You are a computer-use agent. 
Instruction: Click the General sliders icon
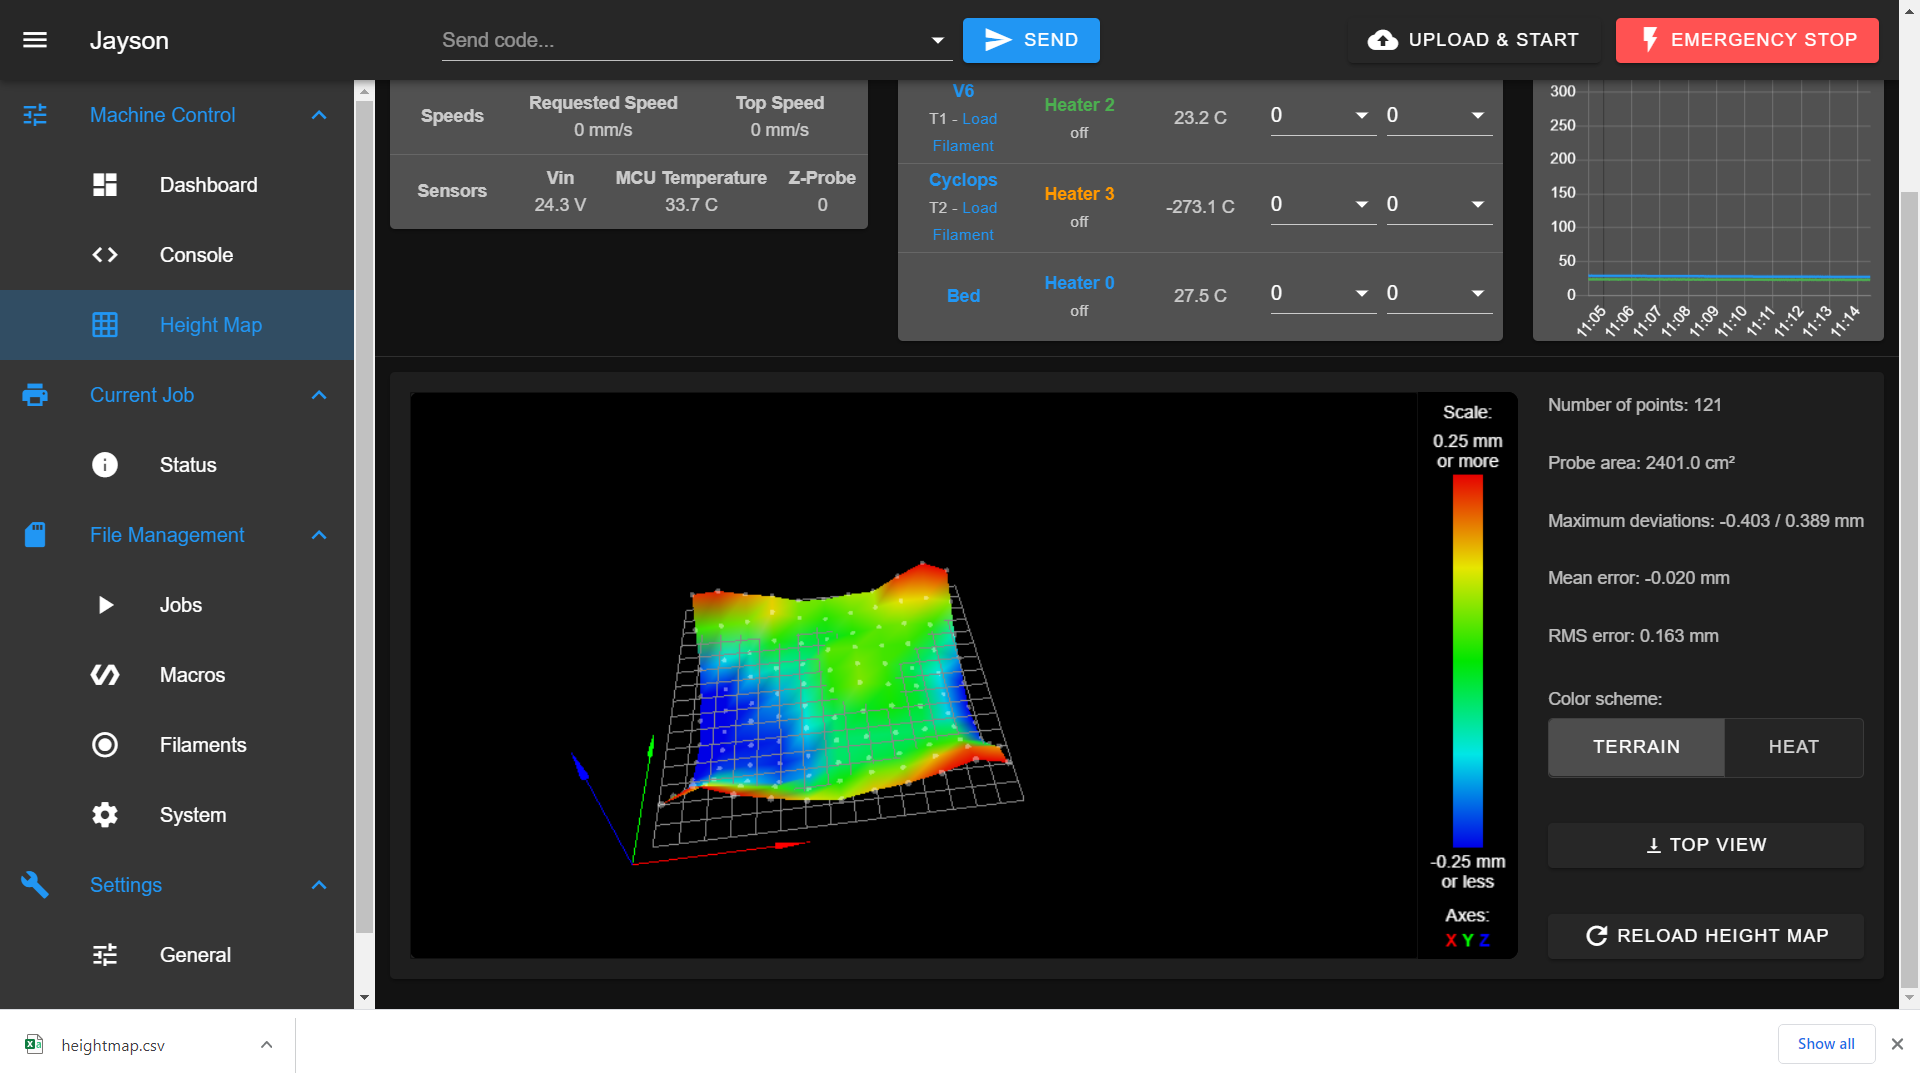(105, 955)
